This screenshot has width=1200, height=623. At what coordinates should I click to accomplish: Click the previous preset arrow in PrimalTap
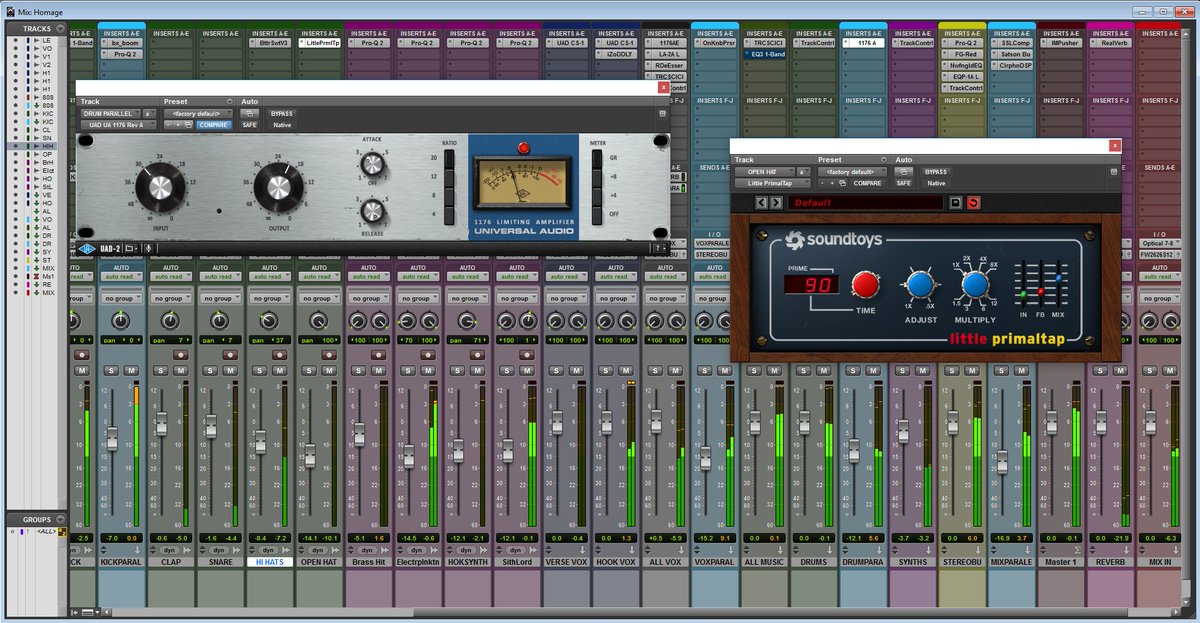click(x=762, y=203)
